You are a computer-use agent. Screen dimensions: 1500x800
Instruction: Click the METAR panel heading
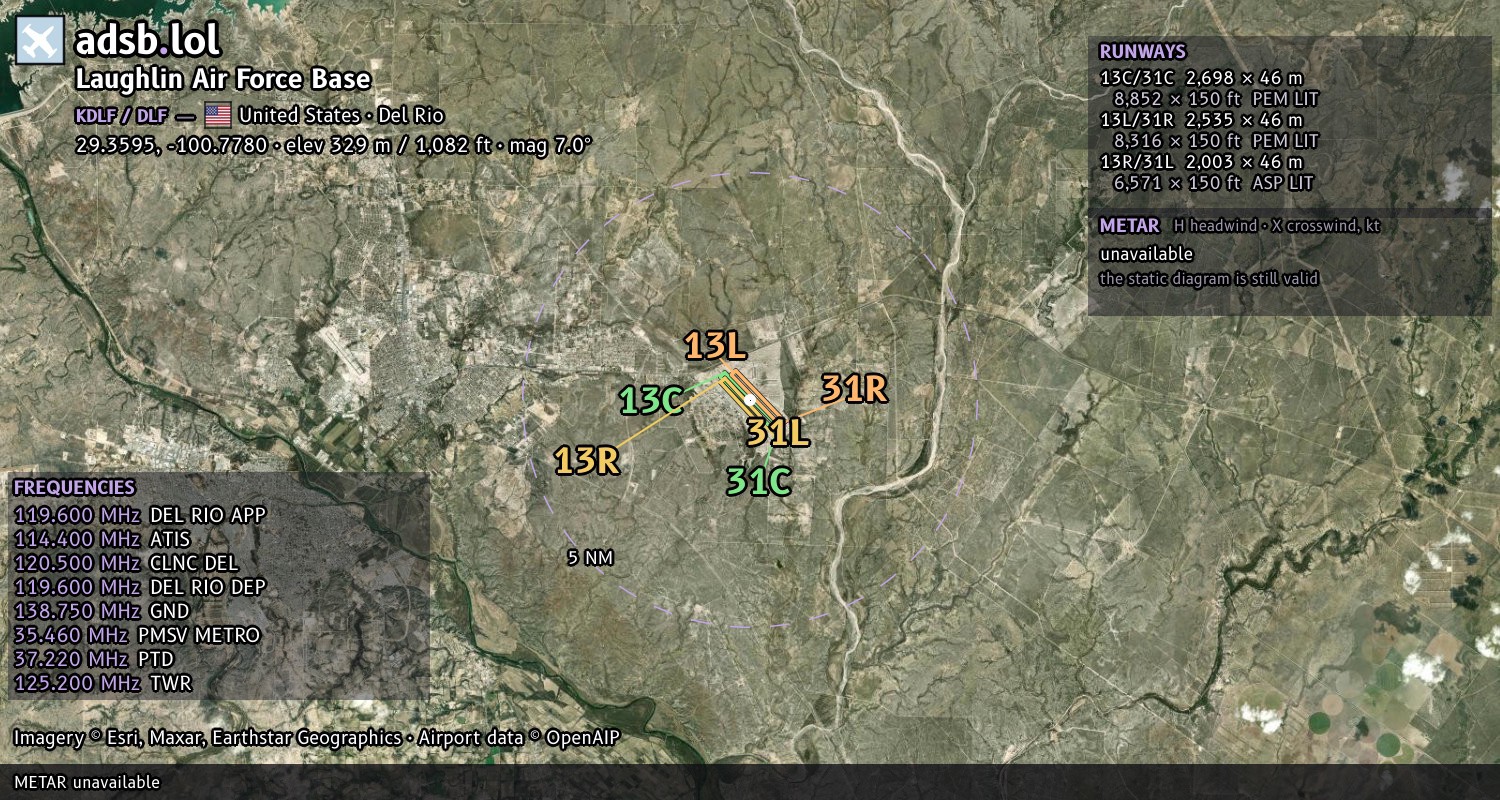pos(1129,226)
